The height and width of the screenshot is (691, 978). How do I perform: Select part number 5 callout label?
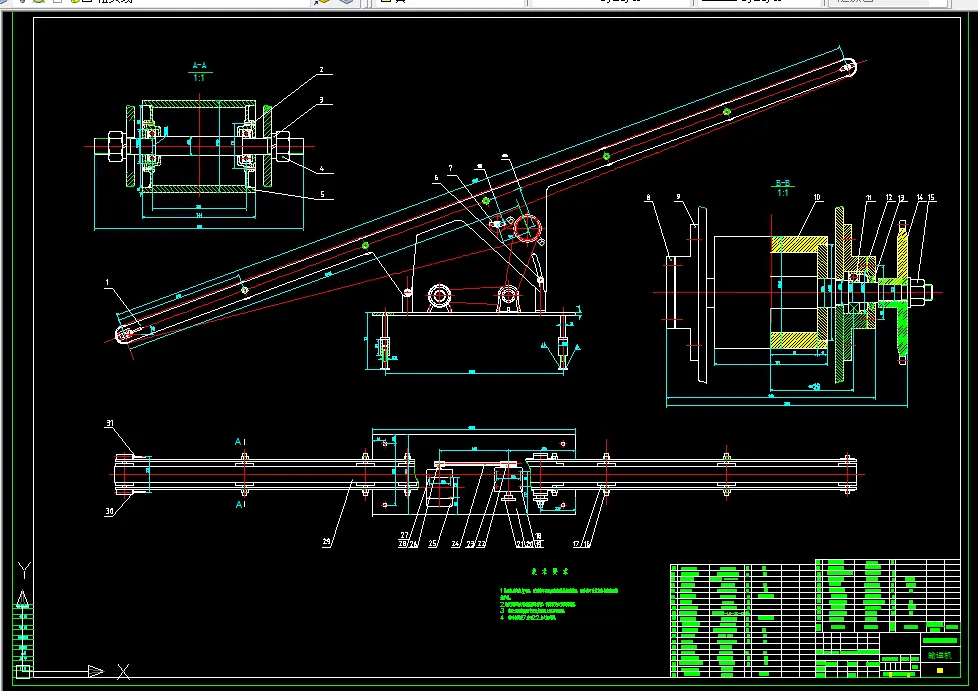(x=322, y=195)
